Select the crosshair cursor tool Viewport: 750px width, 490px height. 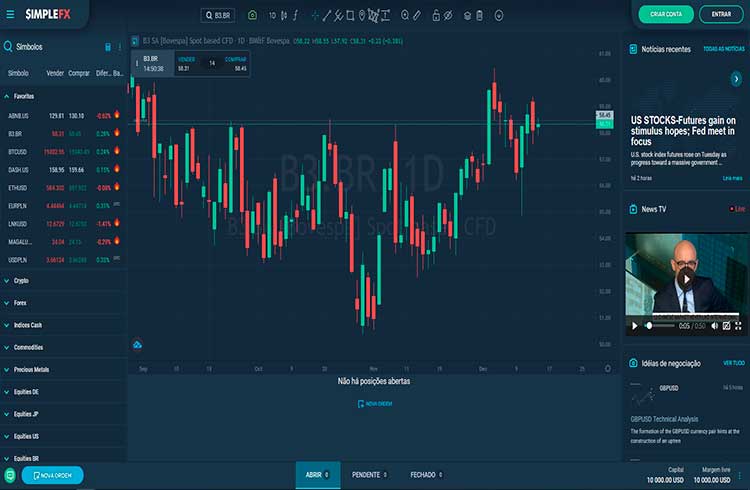click(x=315, y=16)
